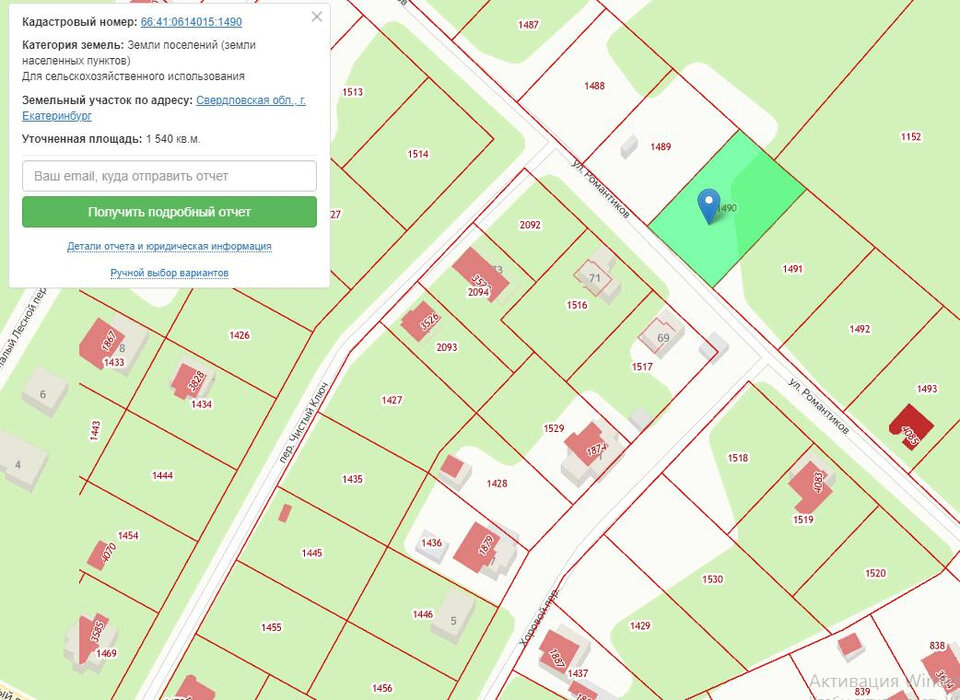960x700 pixels.
Task: Select parcel label 1434 on the map
Action: [x=201, y=404]
